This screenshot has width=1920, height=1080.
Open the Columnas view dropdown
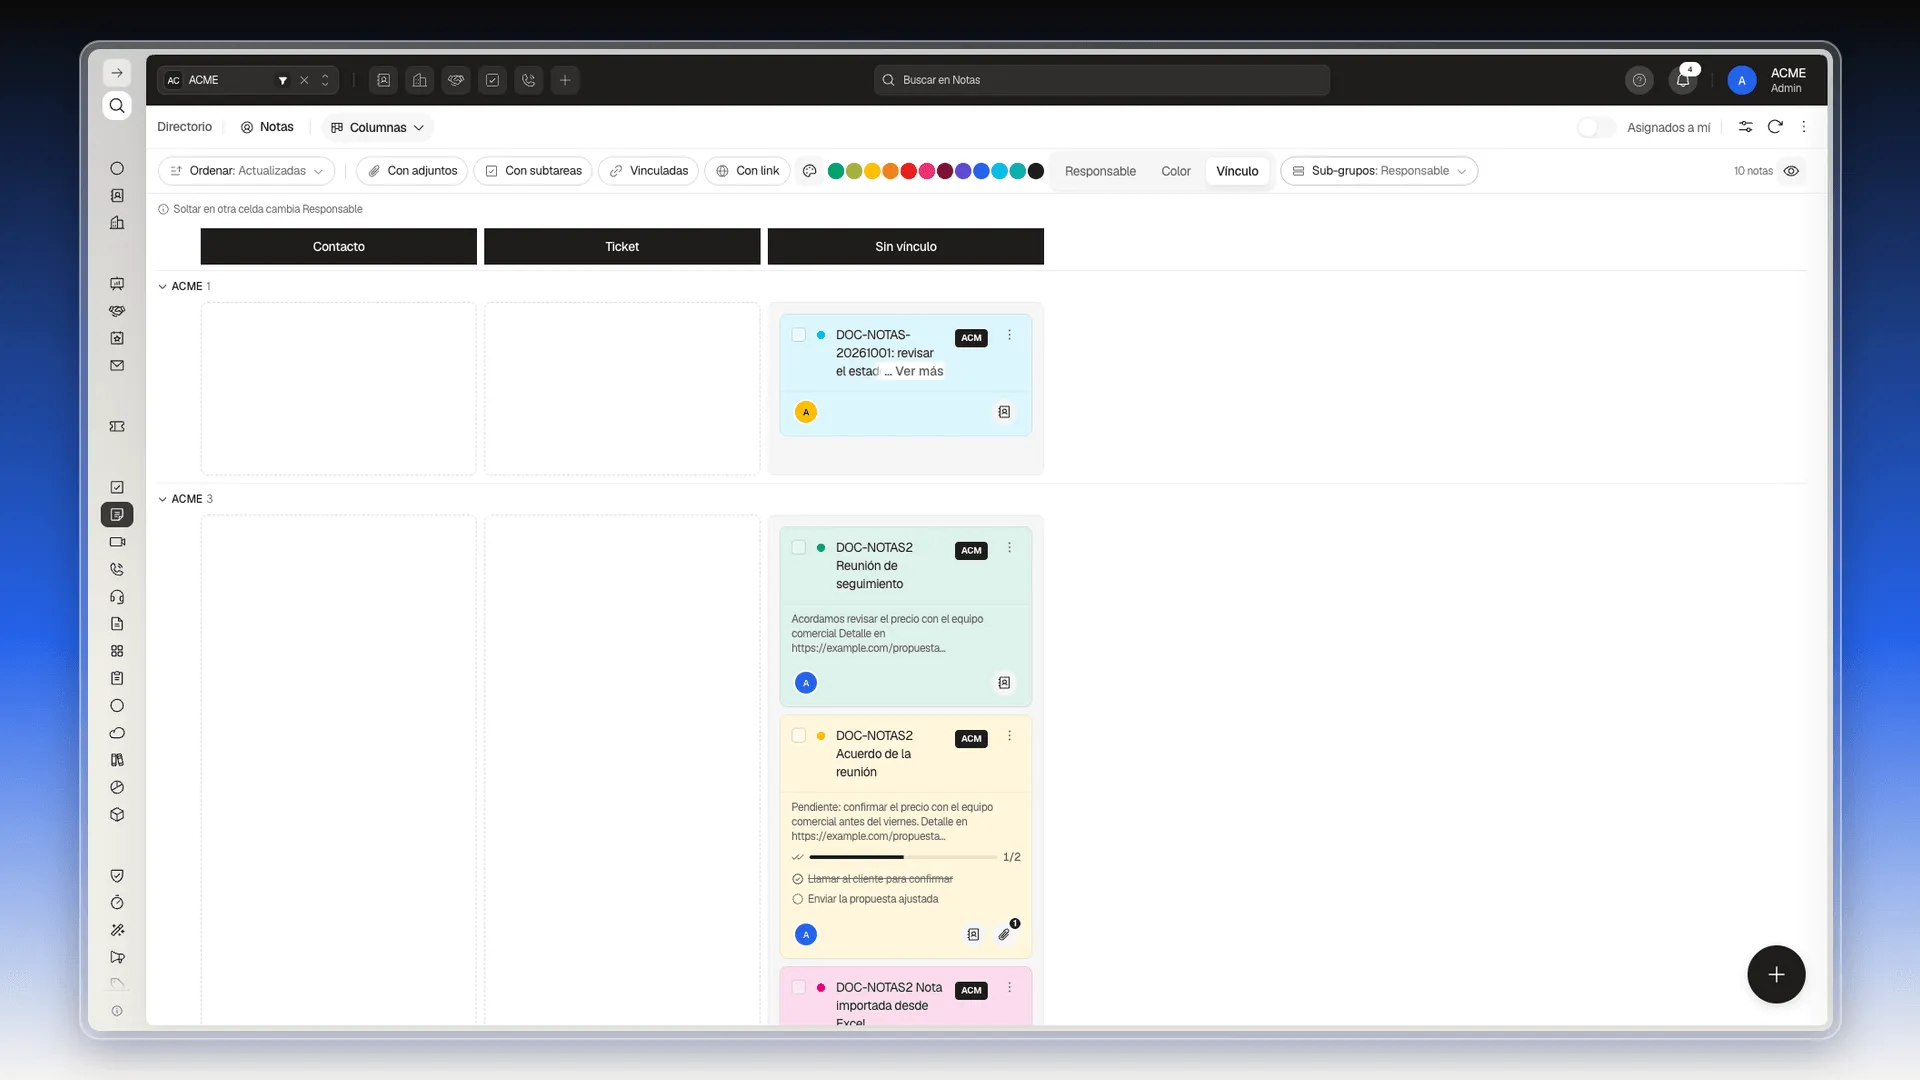pyautogui.click(x=378, y=127)
